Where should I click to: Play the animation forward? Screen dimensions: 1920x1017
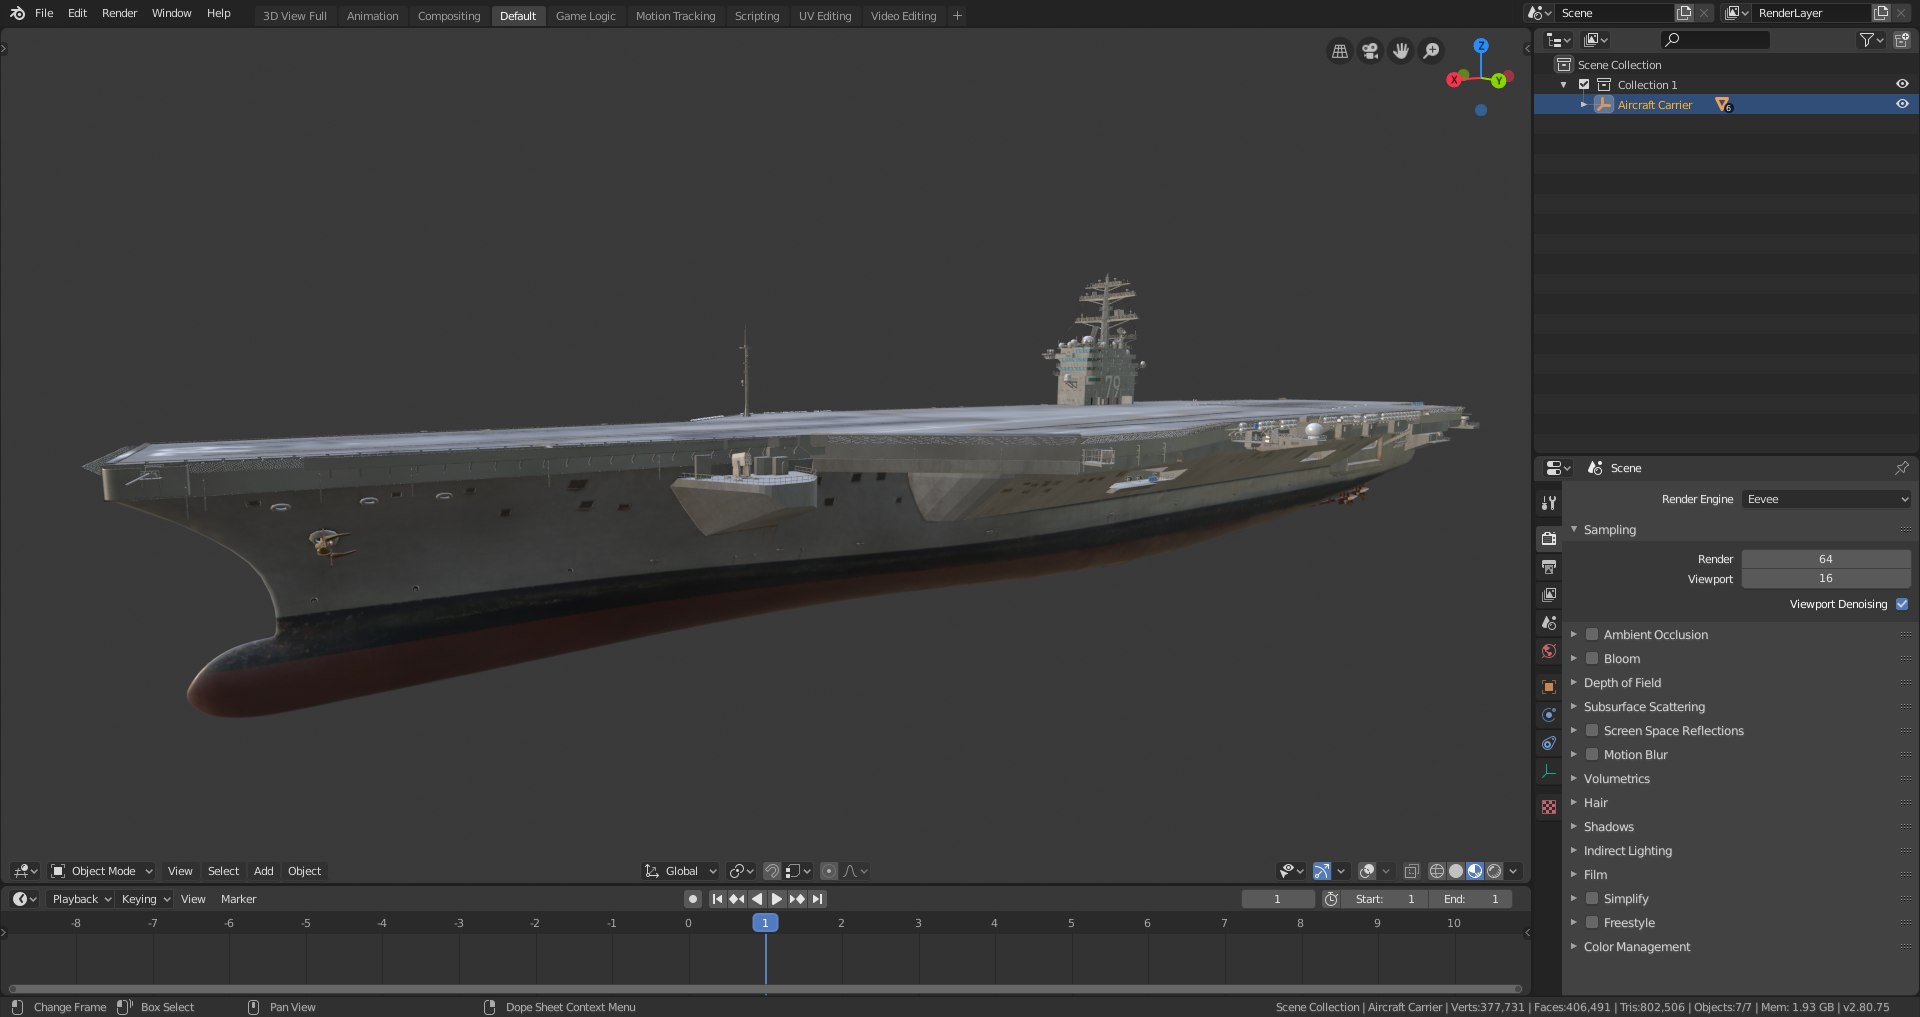(777, 899)
